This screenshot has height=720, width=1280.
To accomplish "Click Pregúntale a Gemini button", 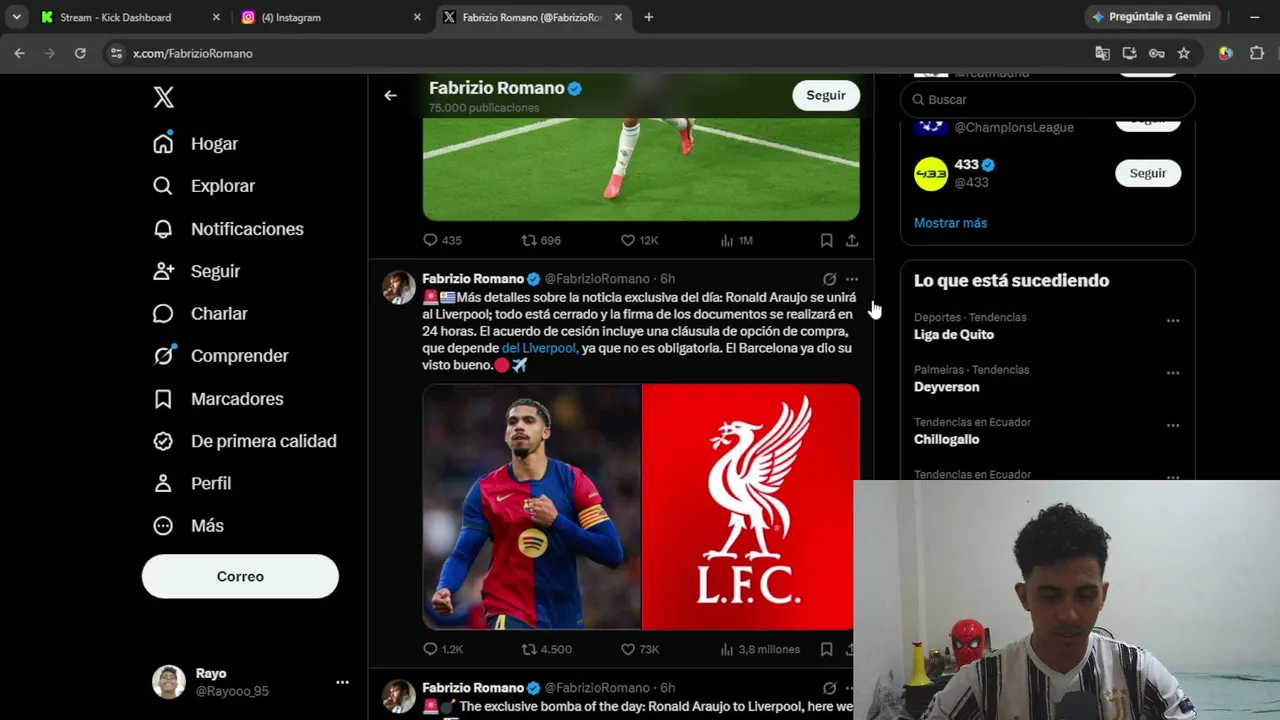I will [1151, 17].
